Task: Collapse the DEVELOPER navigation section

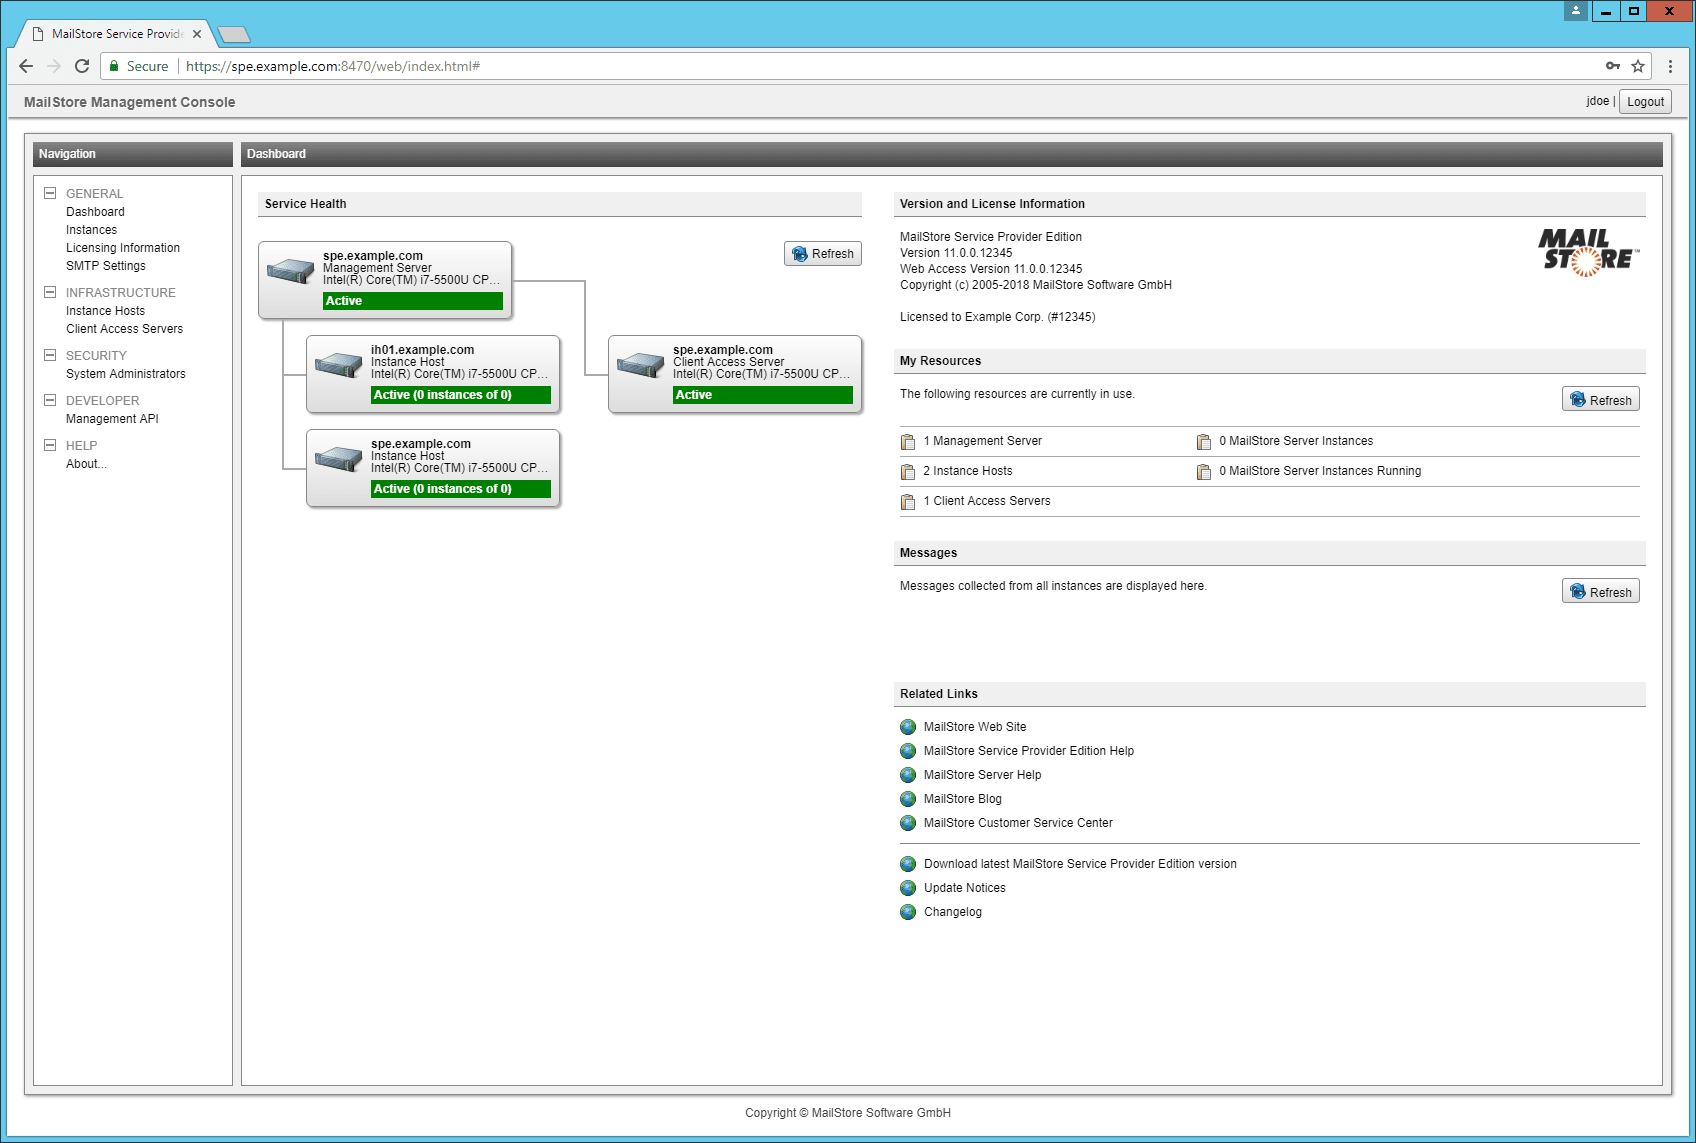Action: pyautogui.click(x=50, y=400)
